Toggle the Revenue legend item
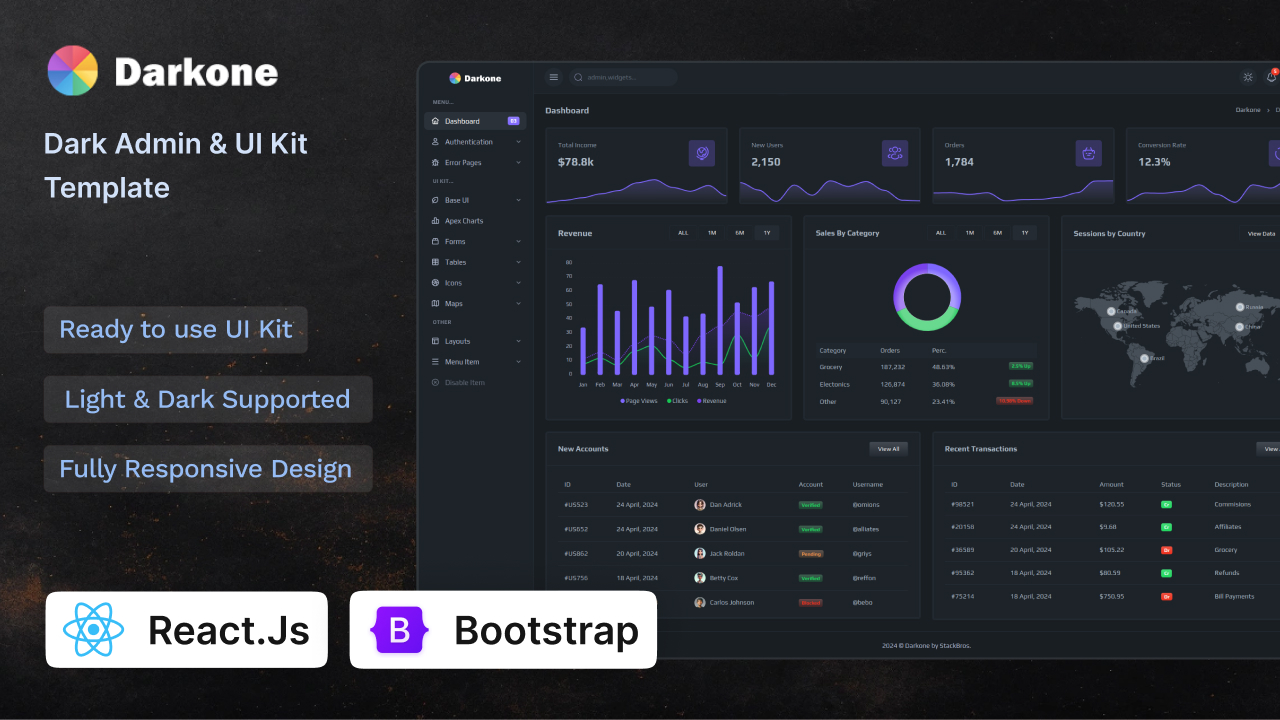Screen dimensions: 1280x720 coord(711,401)
